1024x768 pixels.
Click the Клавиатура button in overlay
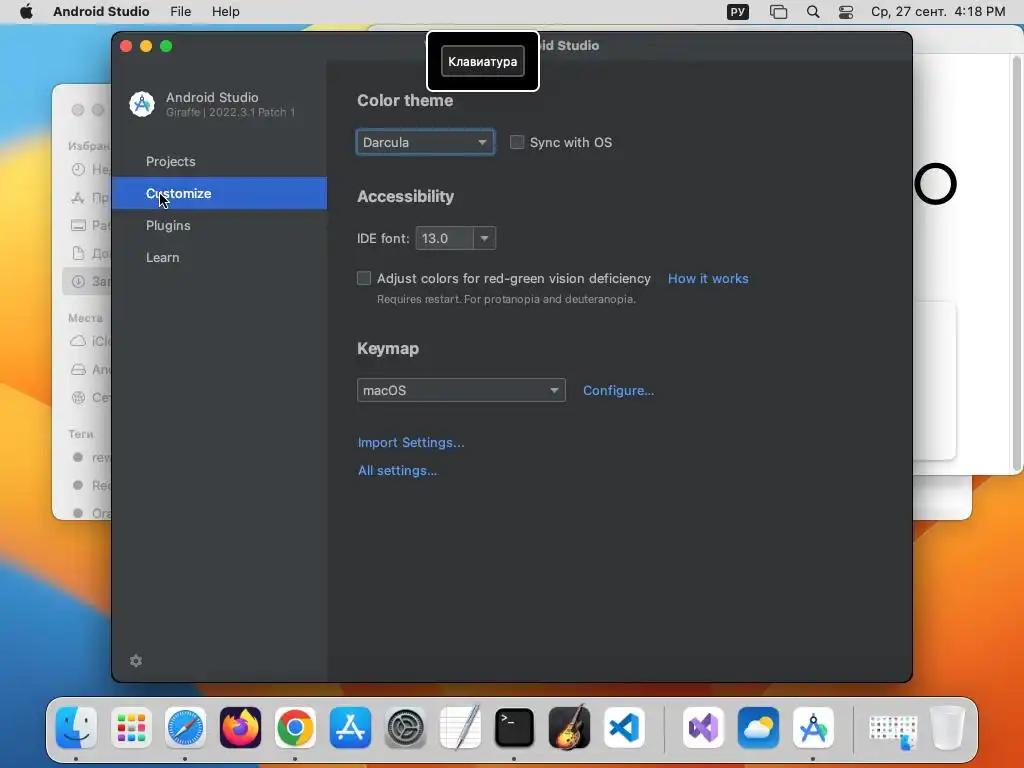[483, 61]
